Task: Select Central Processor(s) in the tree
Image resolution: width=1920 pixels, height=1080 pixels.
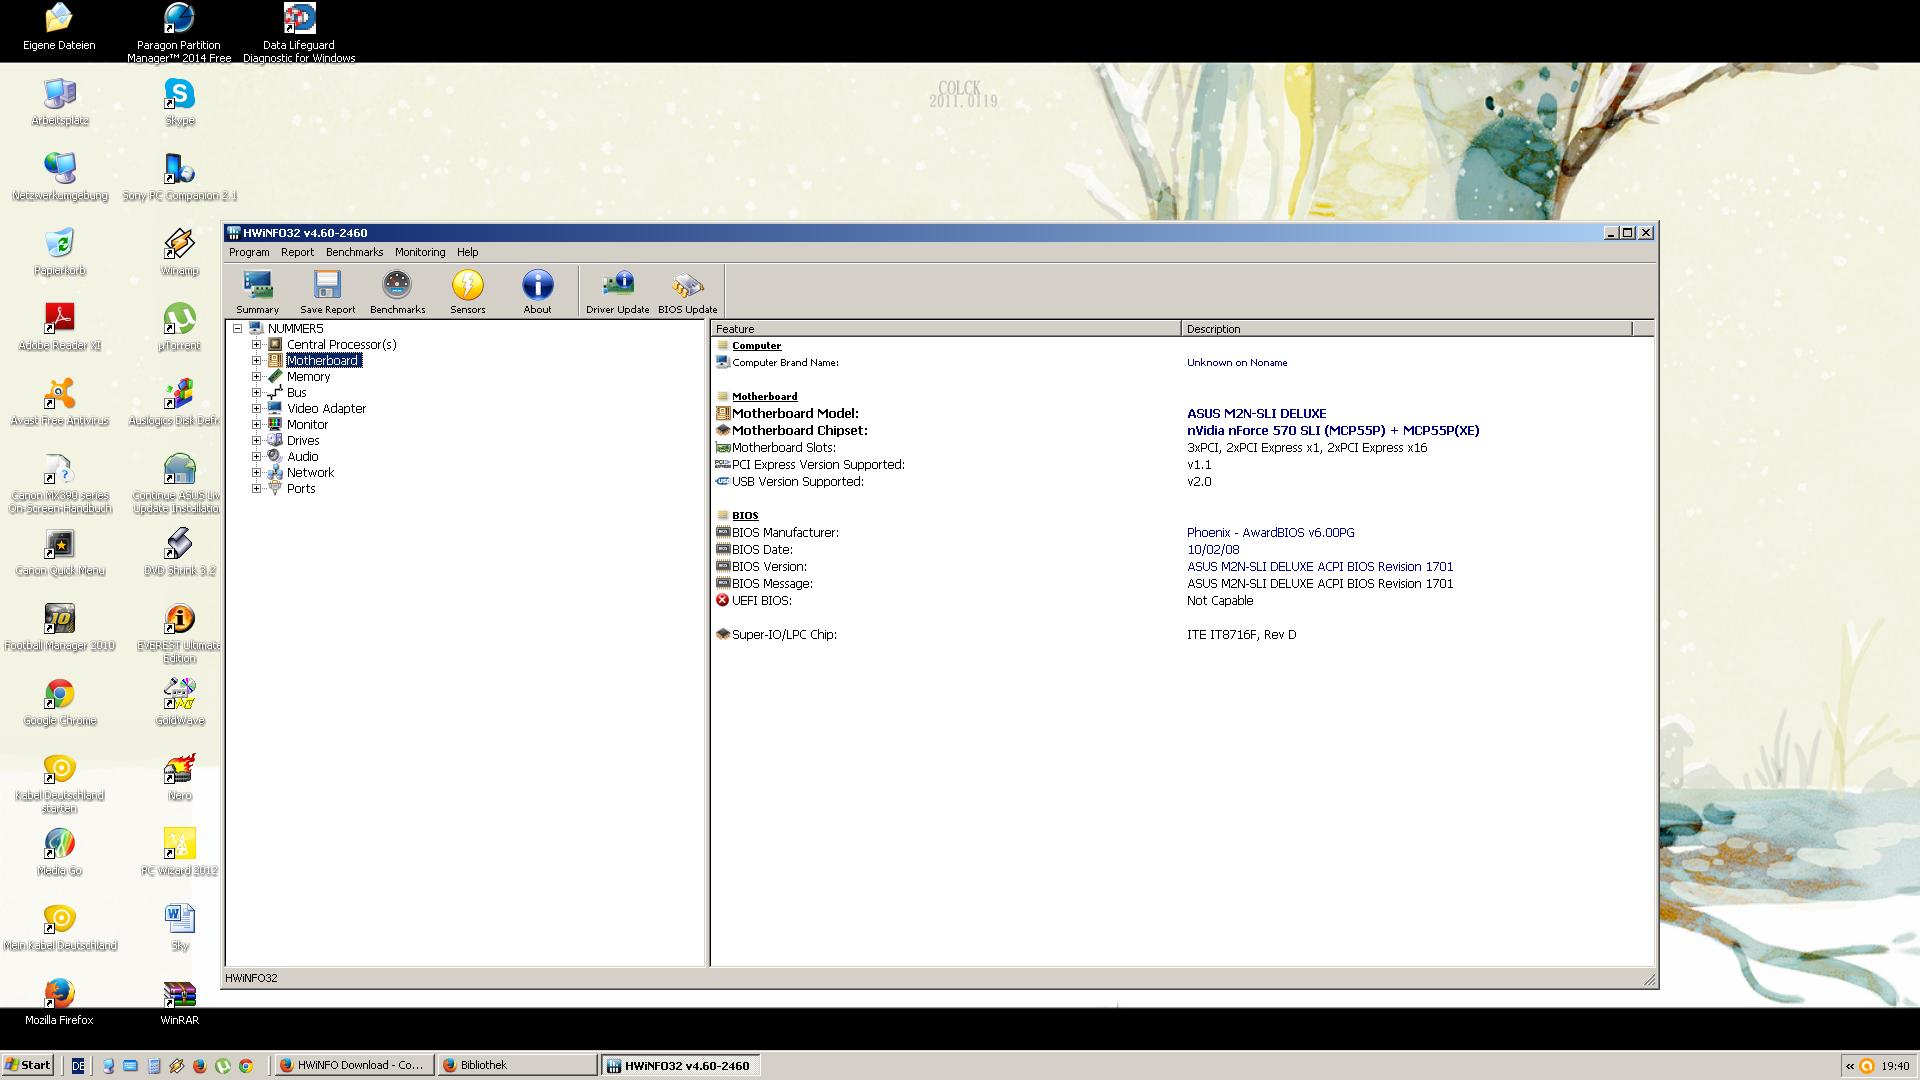Action: tap(341, 344)
